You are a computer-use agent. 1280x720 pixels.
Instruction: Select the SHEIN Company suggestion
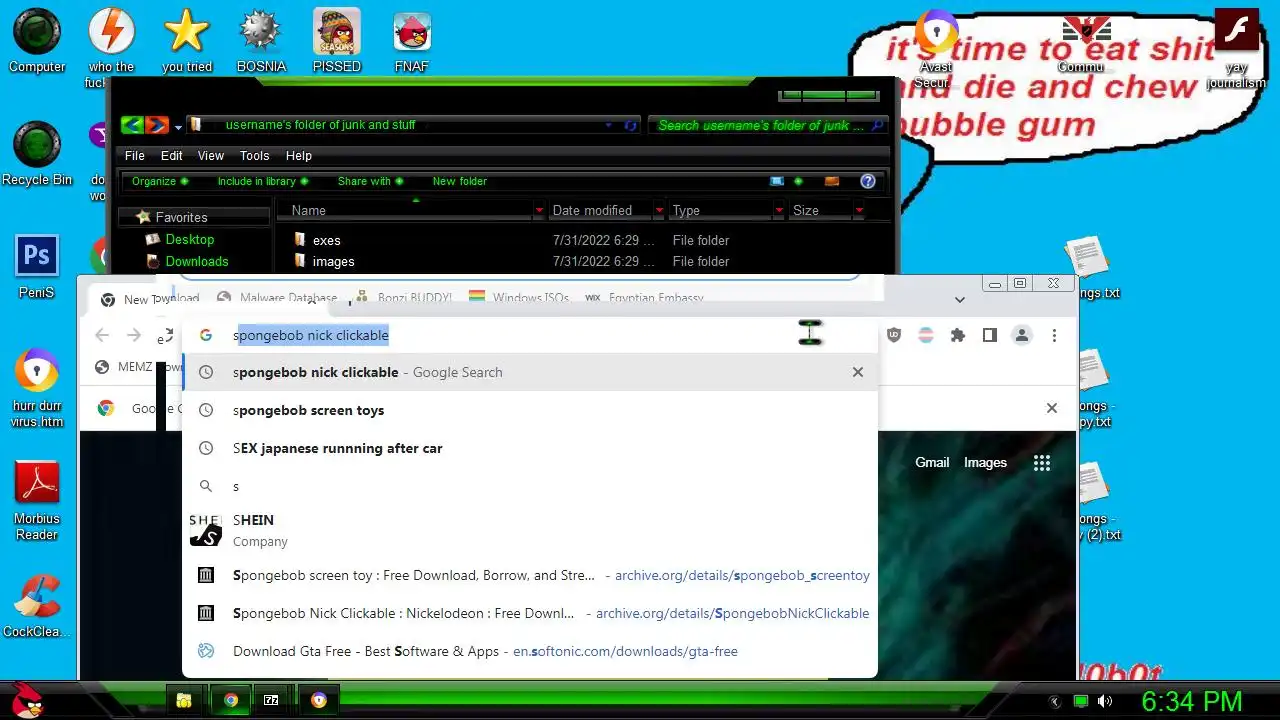pyautogui.click(x=530, y=530)
